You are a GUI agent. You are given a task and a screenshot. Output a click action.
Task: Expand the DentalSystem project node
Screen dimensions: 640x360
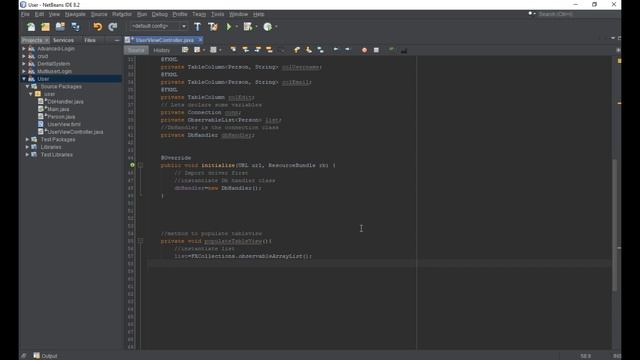[x=24, y=64]
